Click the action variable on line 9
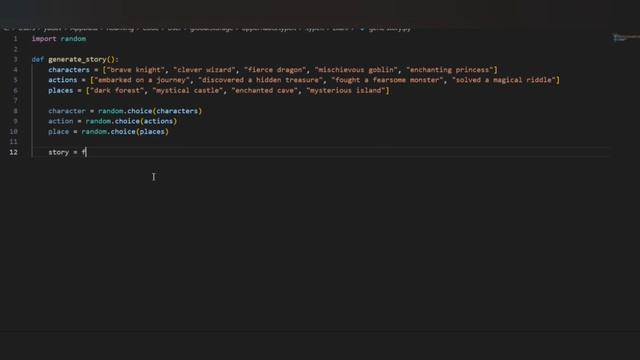Viewport: 640px width, 360px height. pos(60,121)
